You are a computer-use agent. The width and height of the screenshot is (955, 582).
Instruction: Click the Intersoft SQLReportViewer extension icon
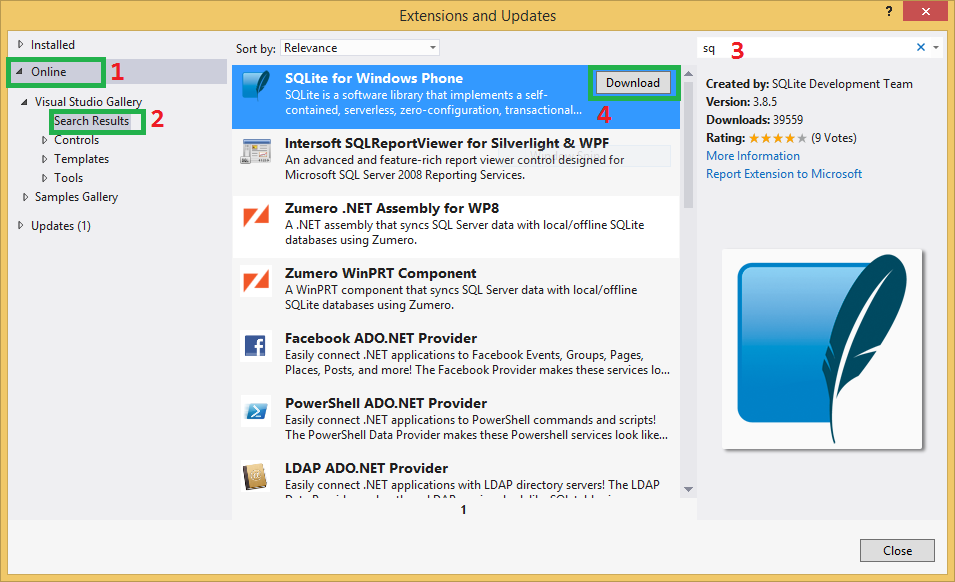[x=256, y=151]
